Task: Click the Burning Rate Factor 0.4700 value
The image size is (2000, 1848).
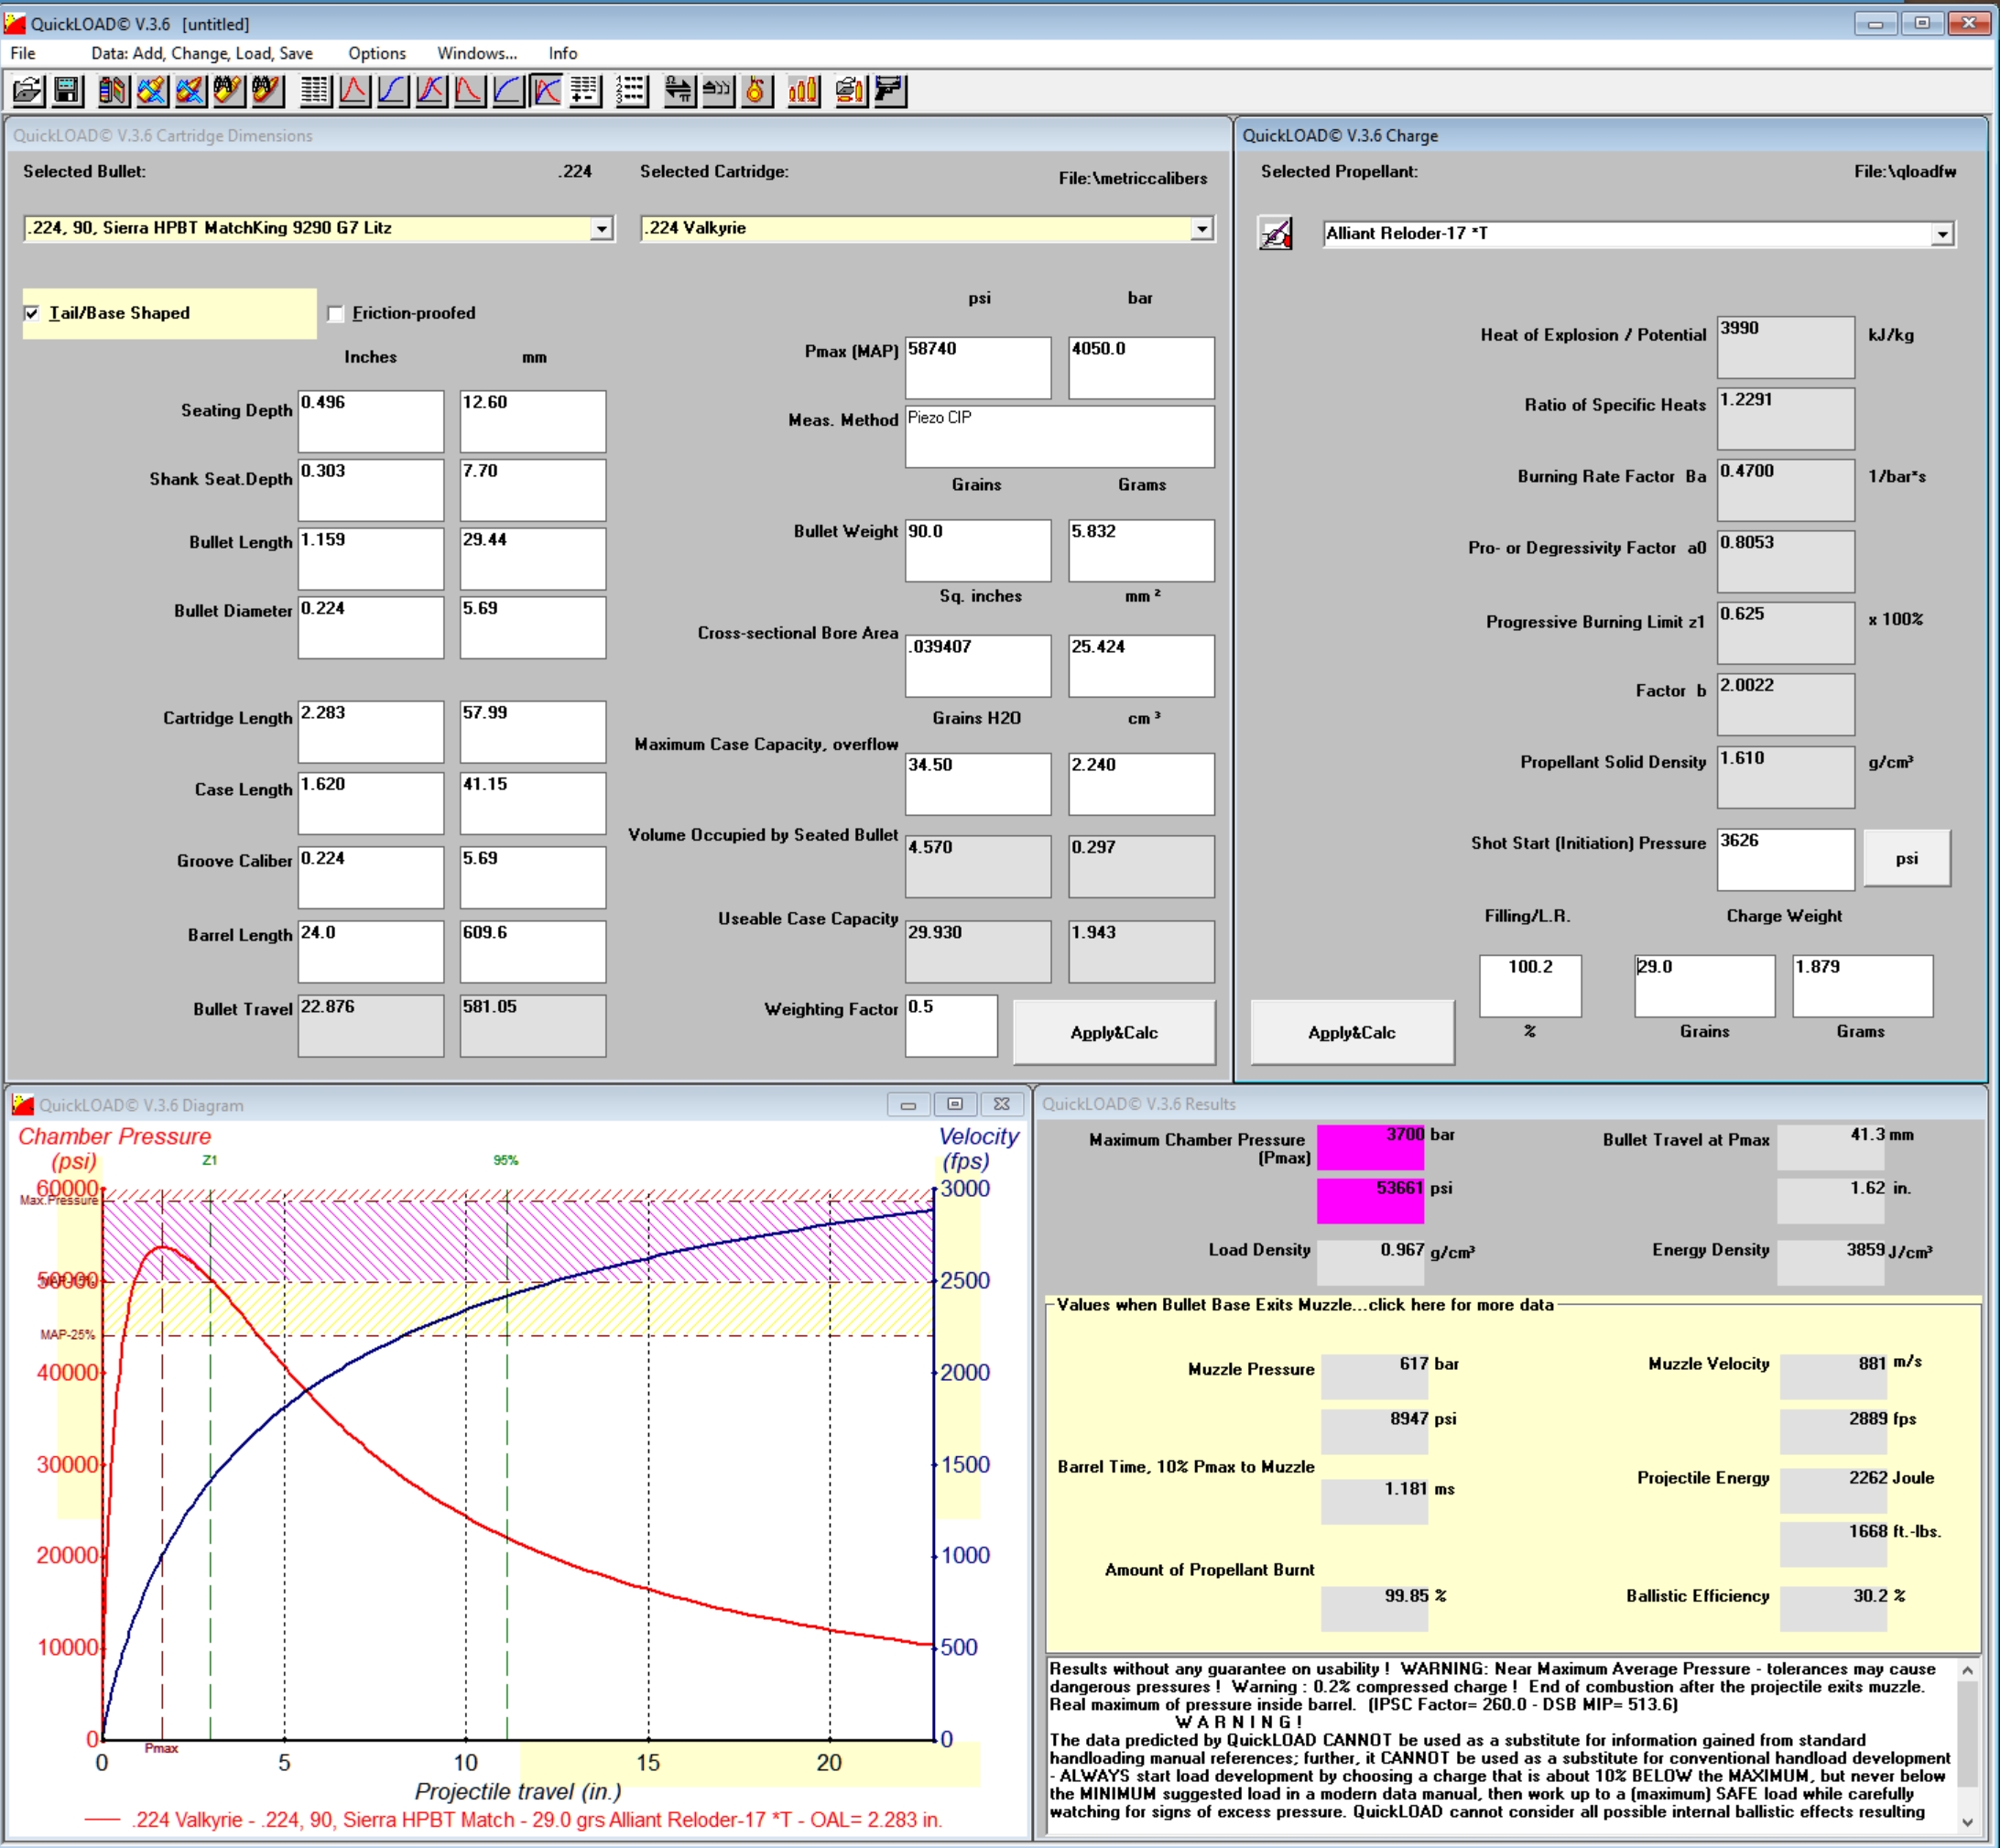Action: pos(1785,490)
